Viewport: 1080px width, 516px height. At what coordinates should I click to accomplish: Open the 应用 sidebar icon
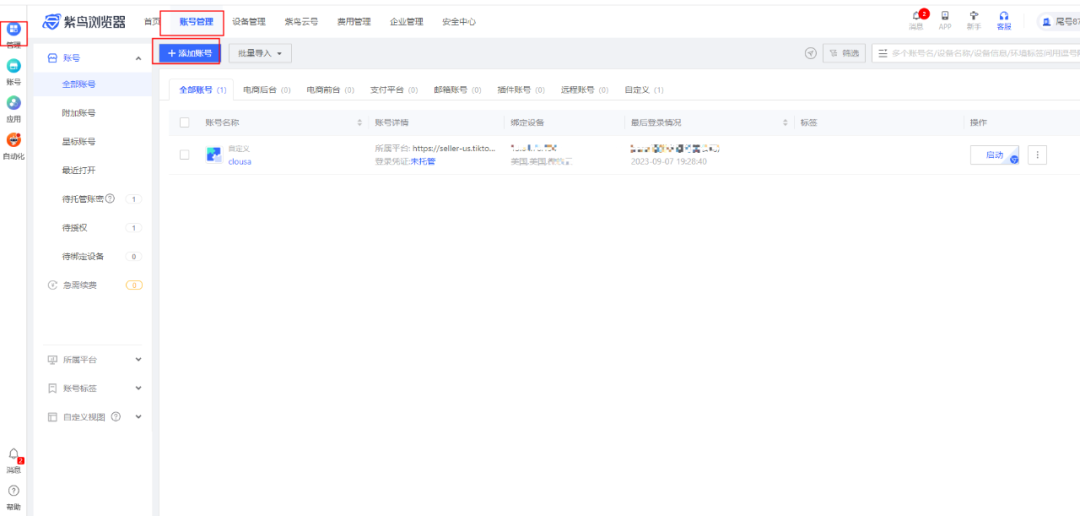(x=14, y=104)
